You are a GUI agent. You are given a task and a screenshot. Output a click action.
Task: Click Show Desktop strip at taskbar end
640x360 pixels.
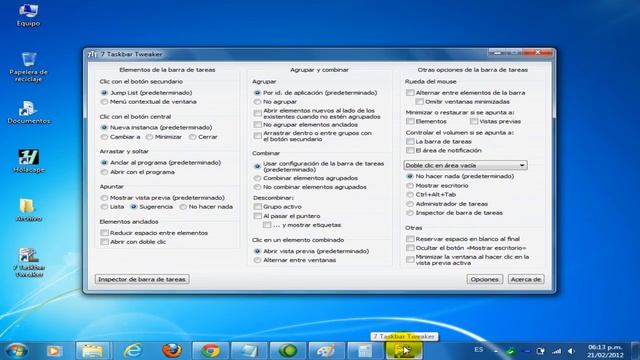[635, 351]
